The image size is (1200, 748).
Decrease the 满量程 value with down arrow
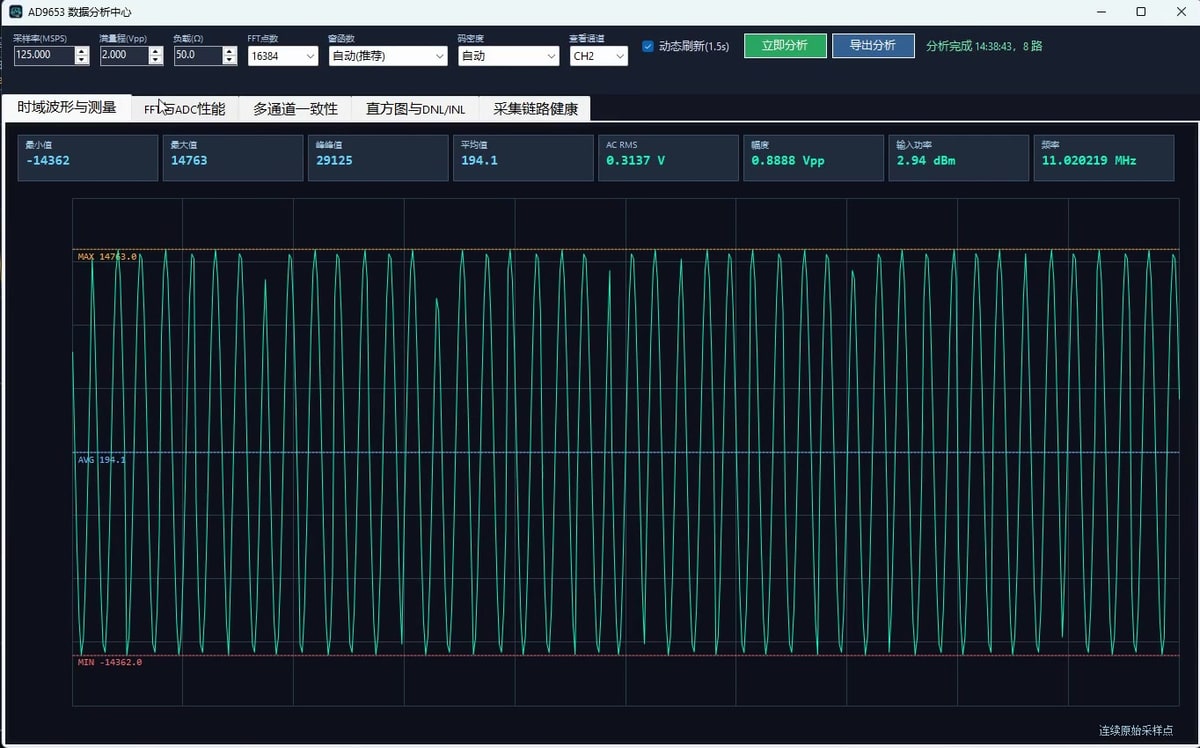pyautogui.click(x=156, y=60)
